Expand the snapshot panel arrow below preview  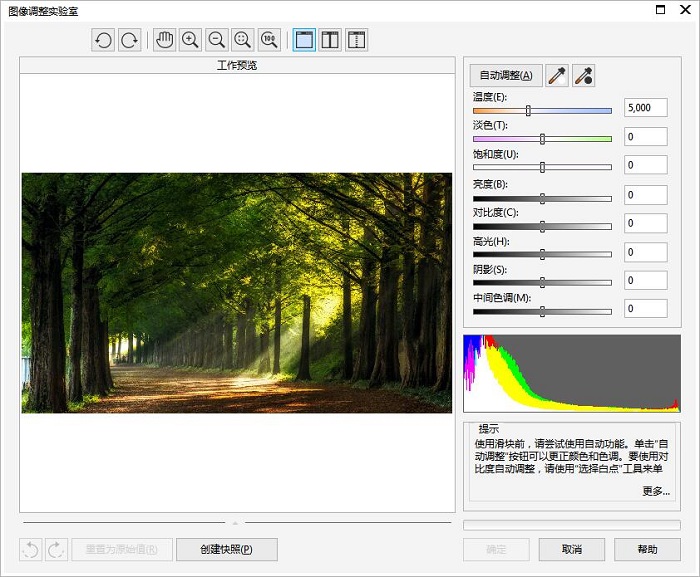pyautogui.click(x=235, y=523)
